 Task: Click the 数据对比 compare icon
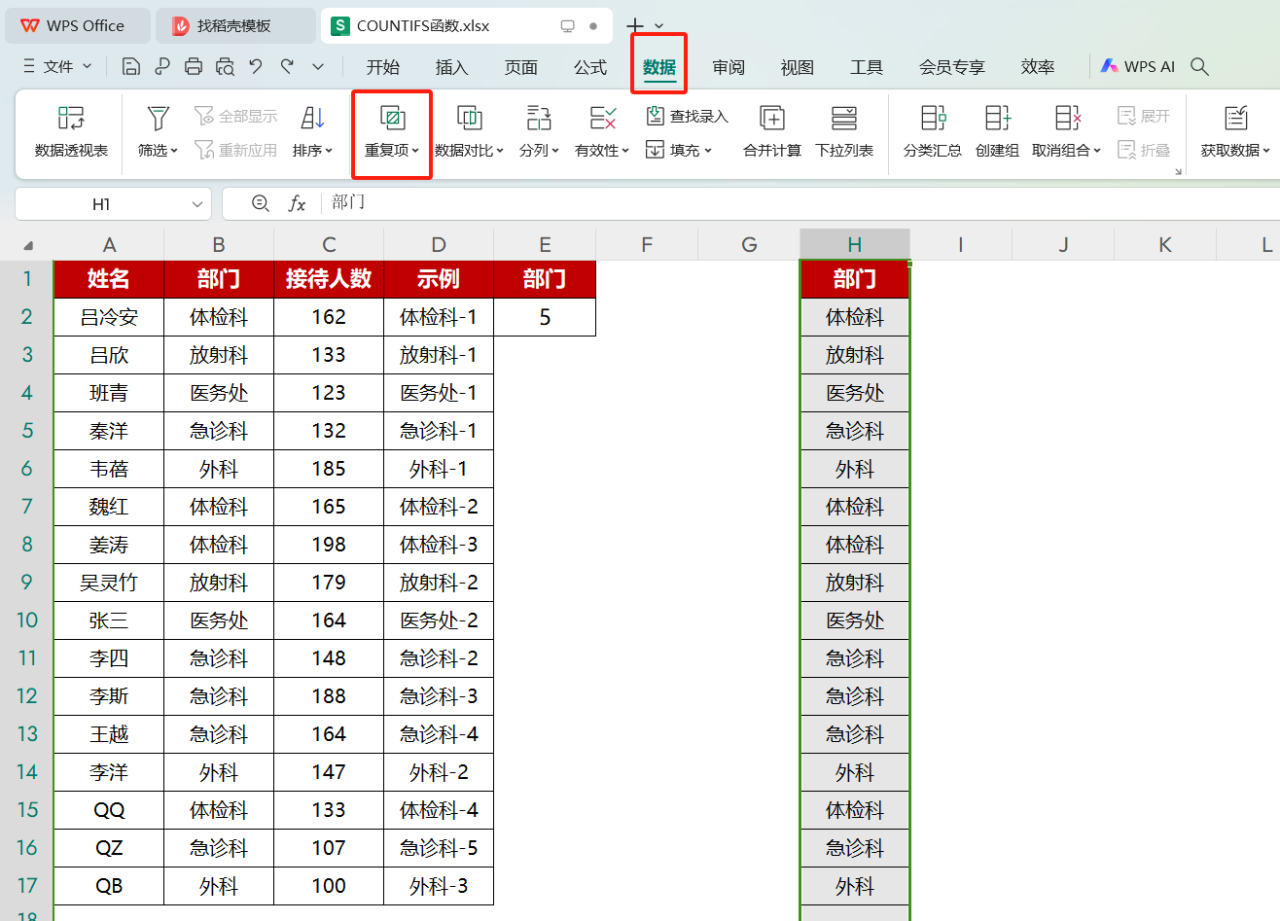coord(470,119)
